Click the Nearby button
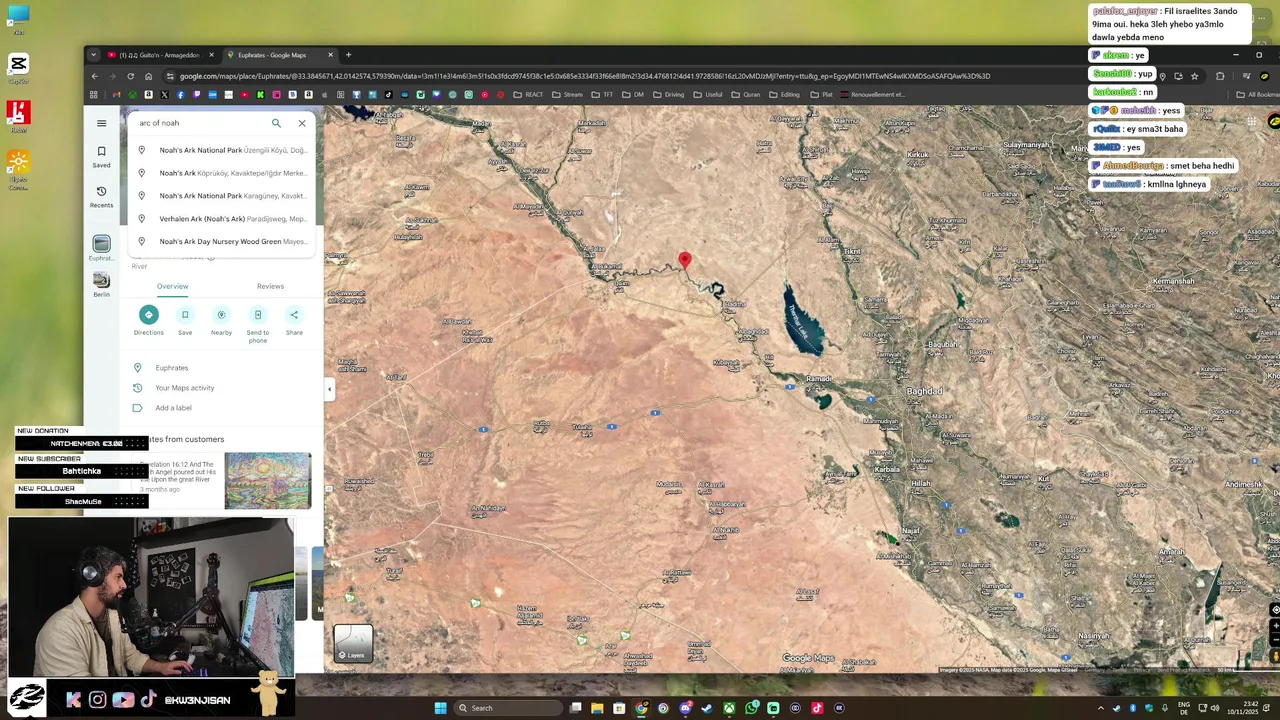The height and width of the screenshot is (720, 1280). click(221, 321)
